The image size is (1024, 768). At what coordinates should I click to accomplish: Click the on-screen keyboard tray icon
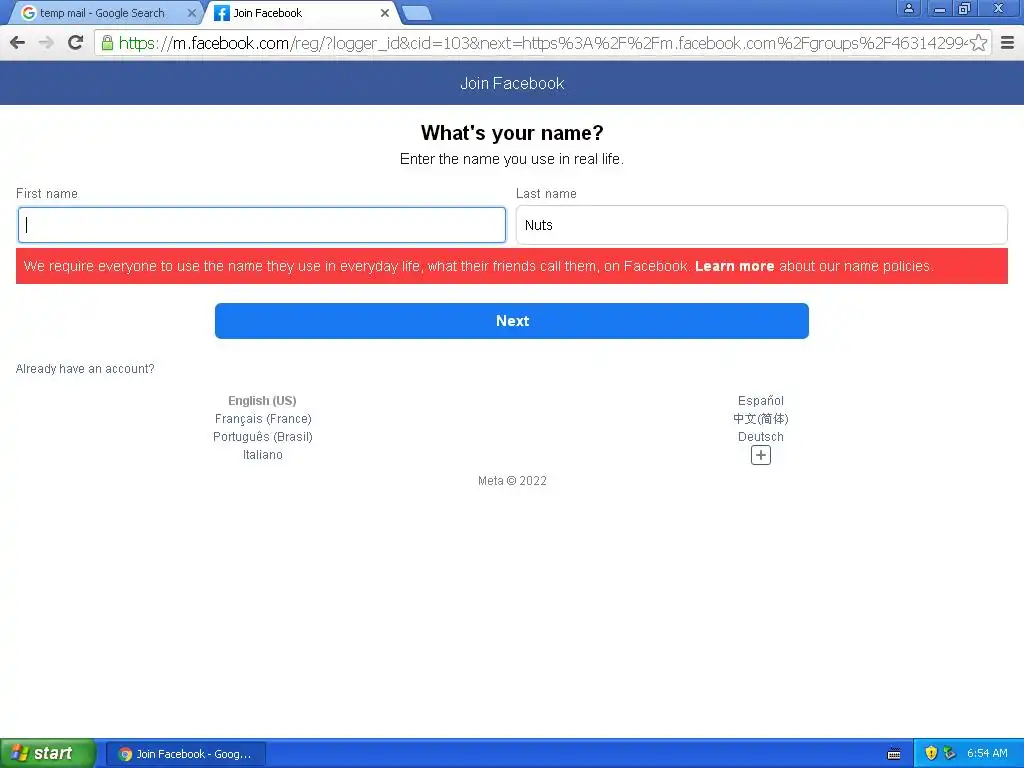coord(894,754)
